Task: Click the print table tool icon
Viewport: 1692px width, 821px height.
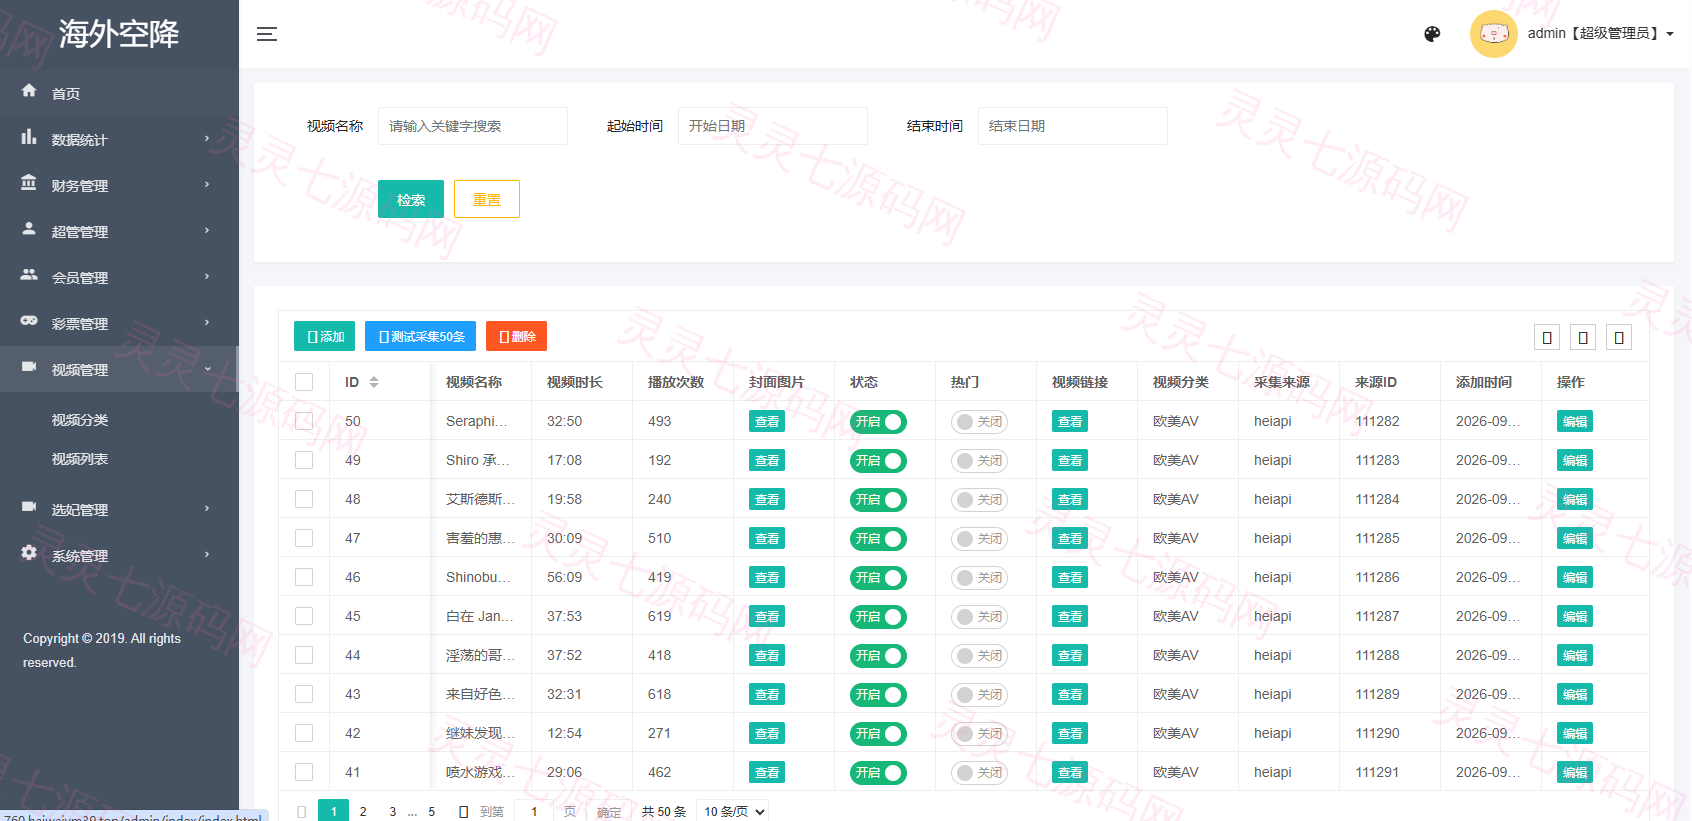Action: [x=1619, y=337]
